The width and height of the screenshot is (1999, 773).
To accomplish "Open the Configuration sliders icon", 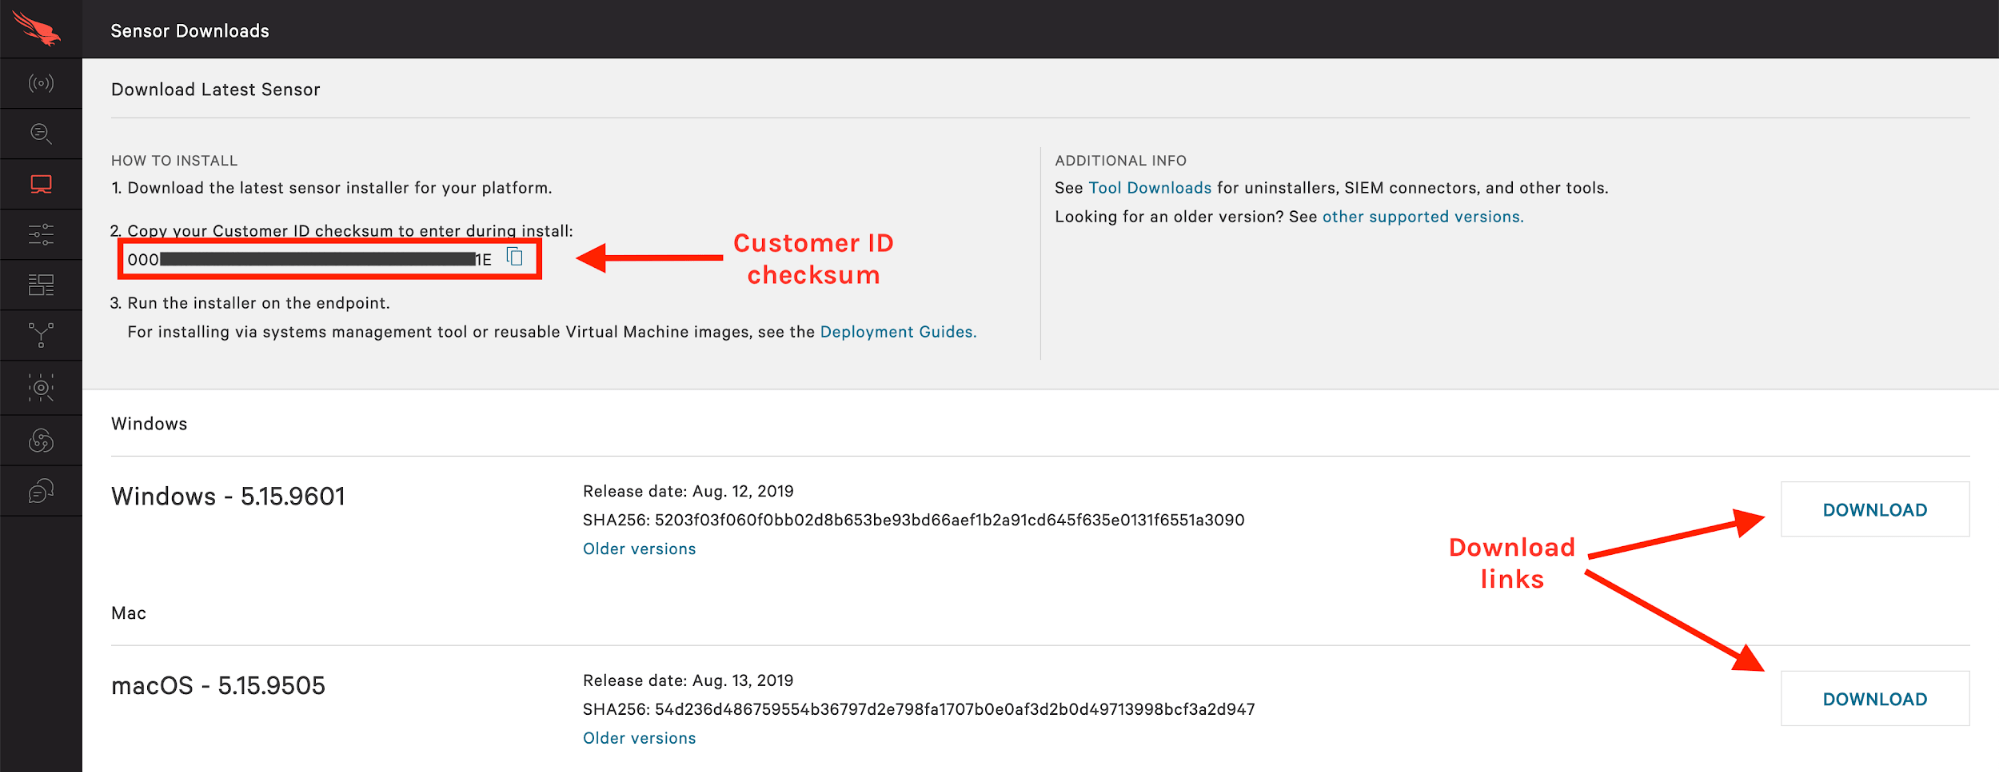I will [x=41, y=235].
